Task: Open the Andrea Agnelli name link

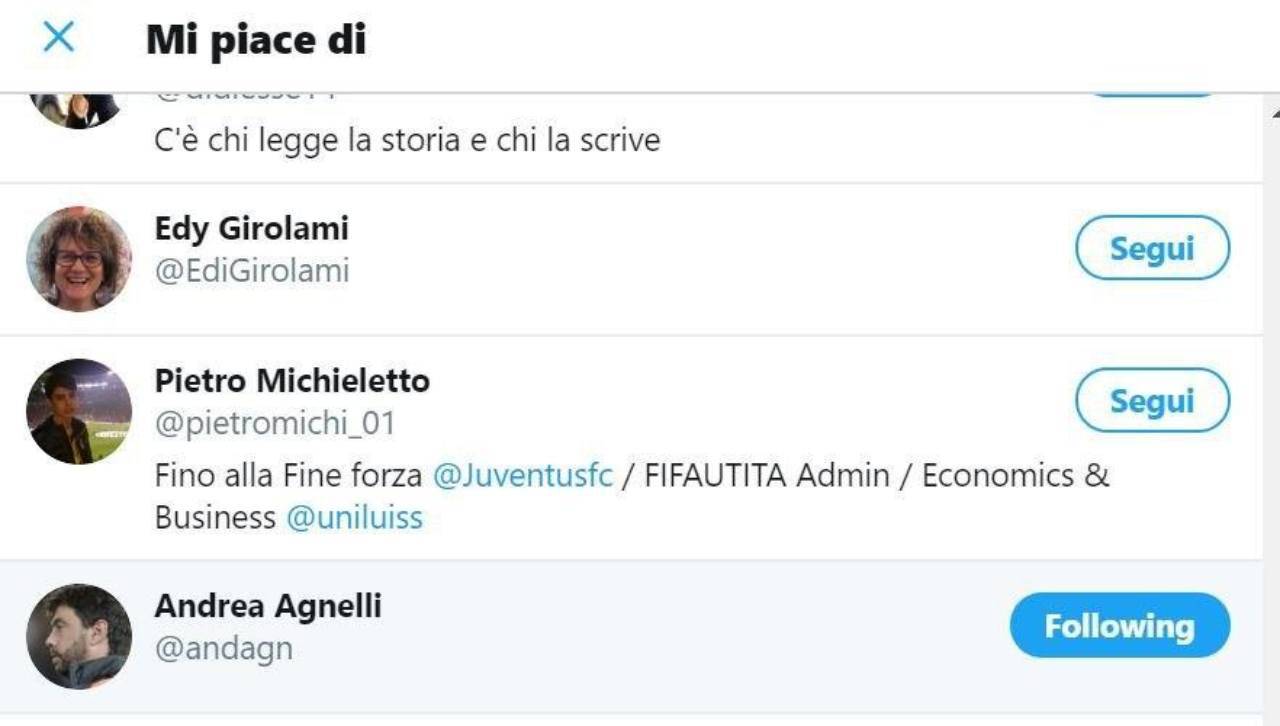Action: (x=268, y=606)
